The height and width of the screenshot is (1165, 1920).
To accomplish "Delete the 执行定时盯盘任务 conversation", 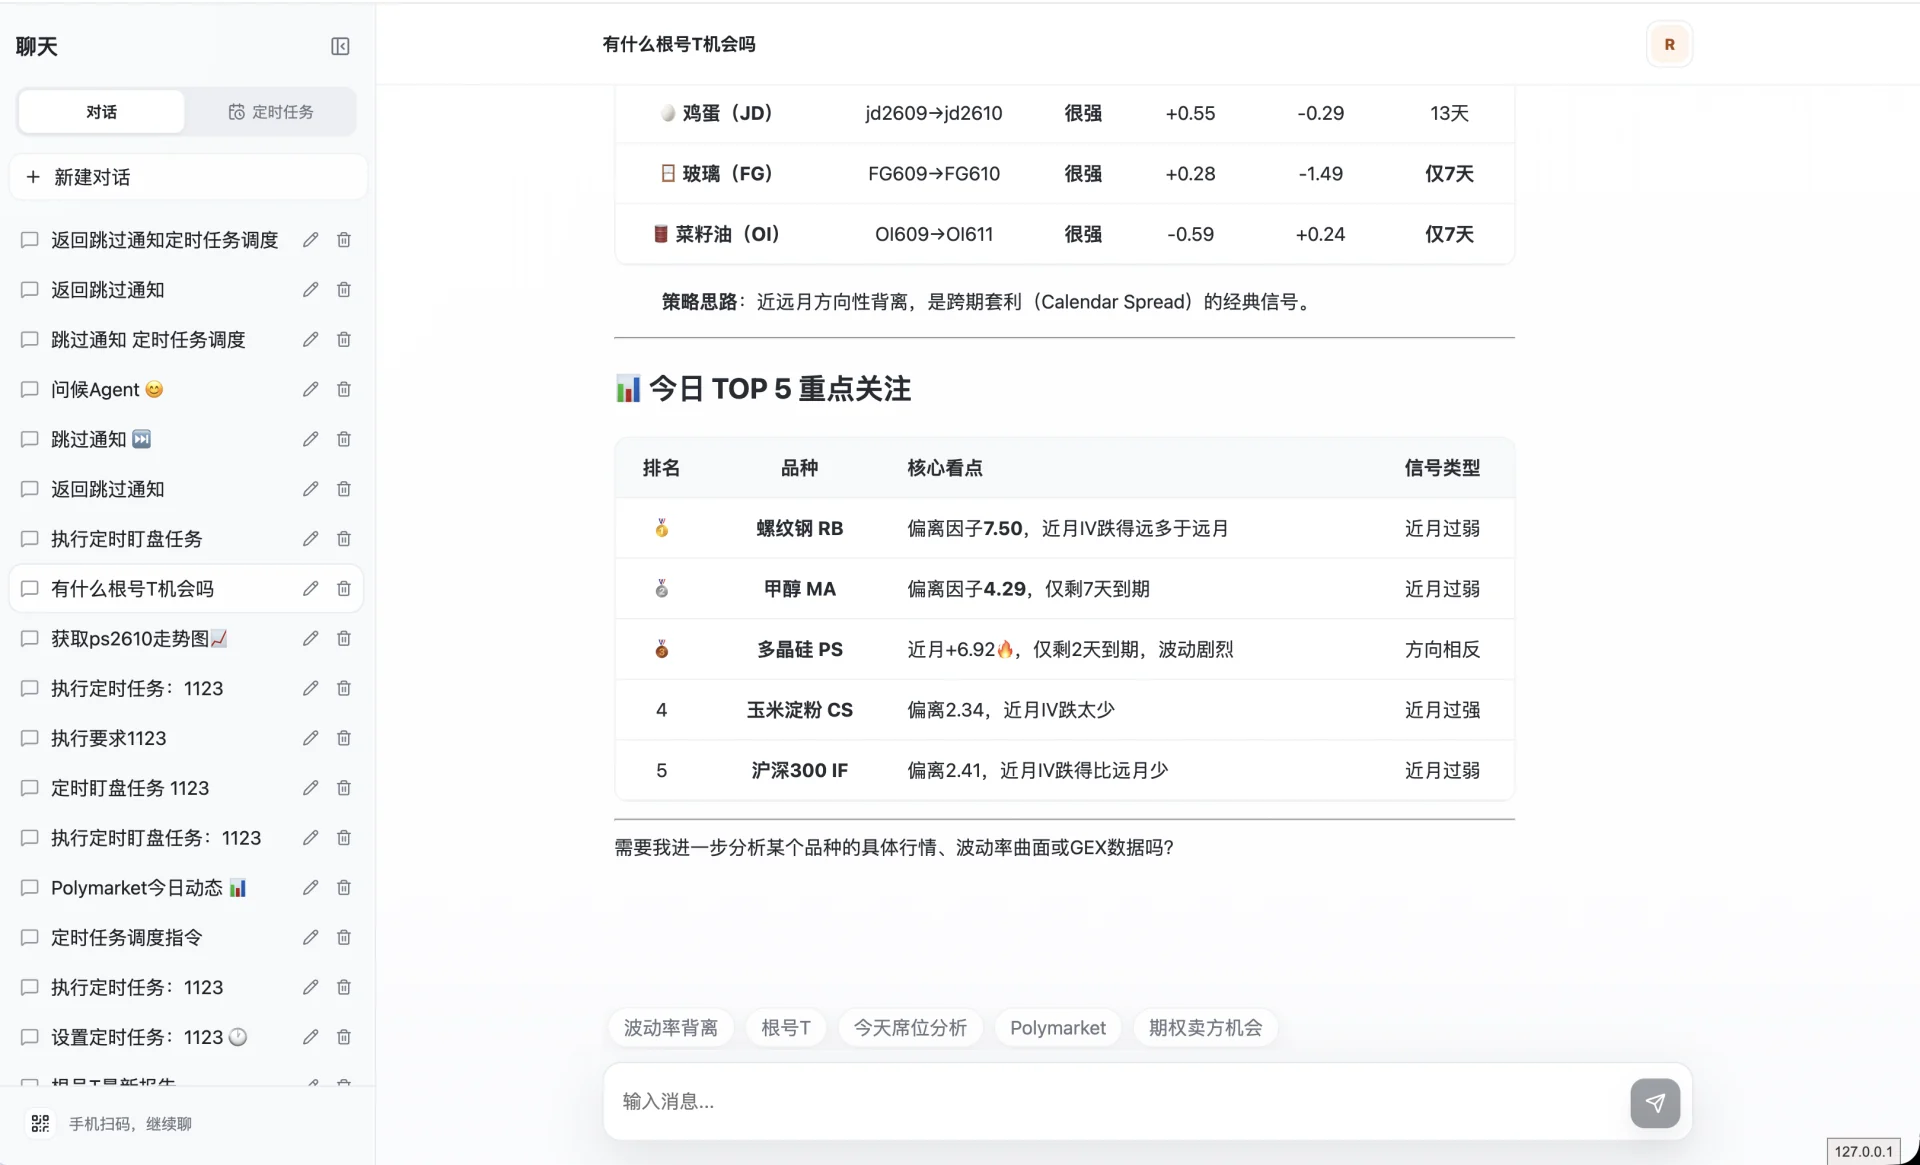I will click(344, 539).
